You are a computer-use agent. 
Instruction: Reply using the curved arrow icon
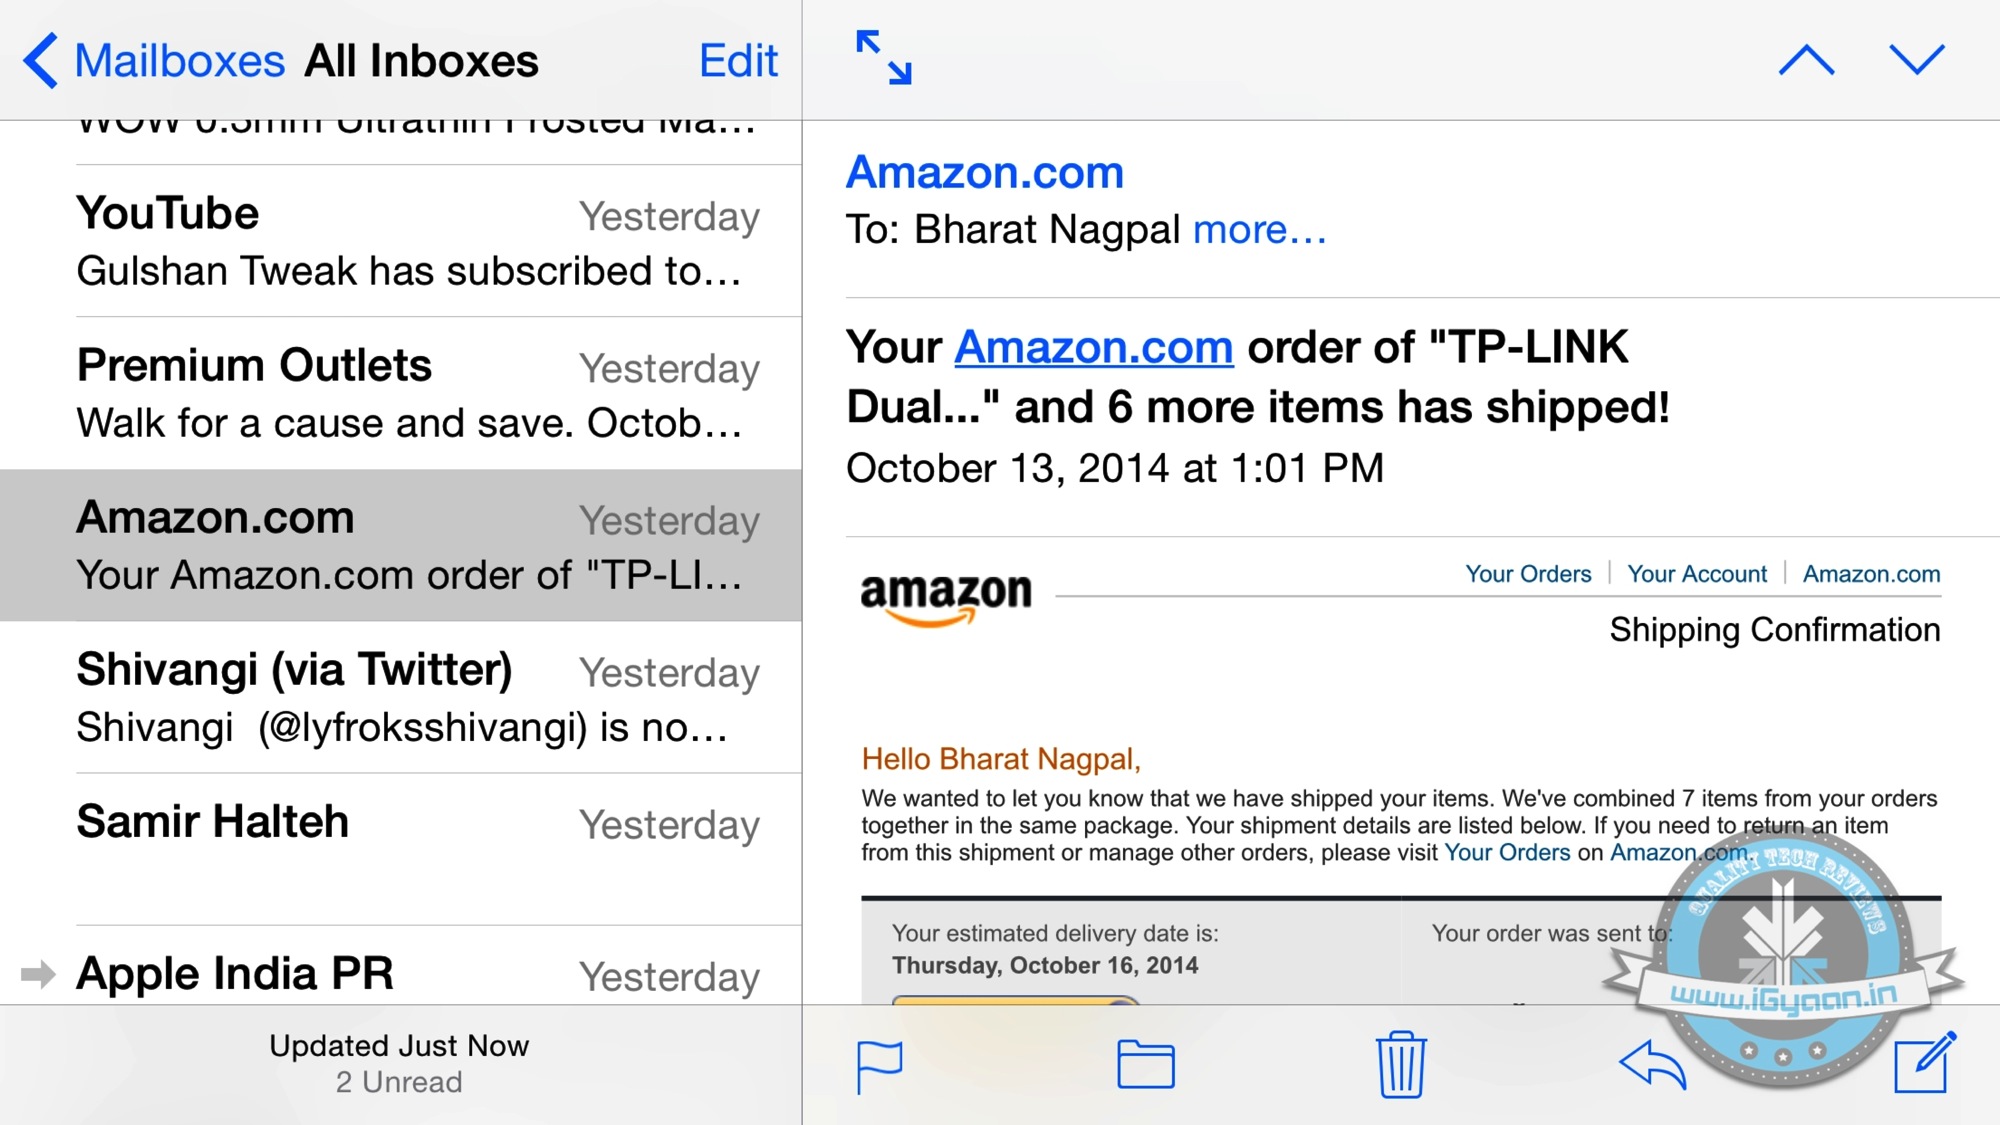(1652, 1064)
